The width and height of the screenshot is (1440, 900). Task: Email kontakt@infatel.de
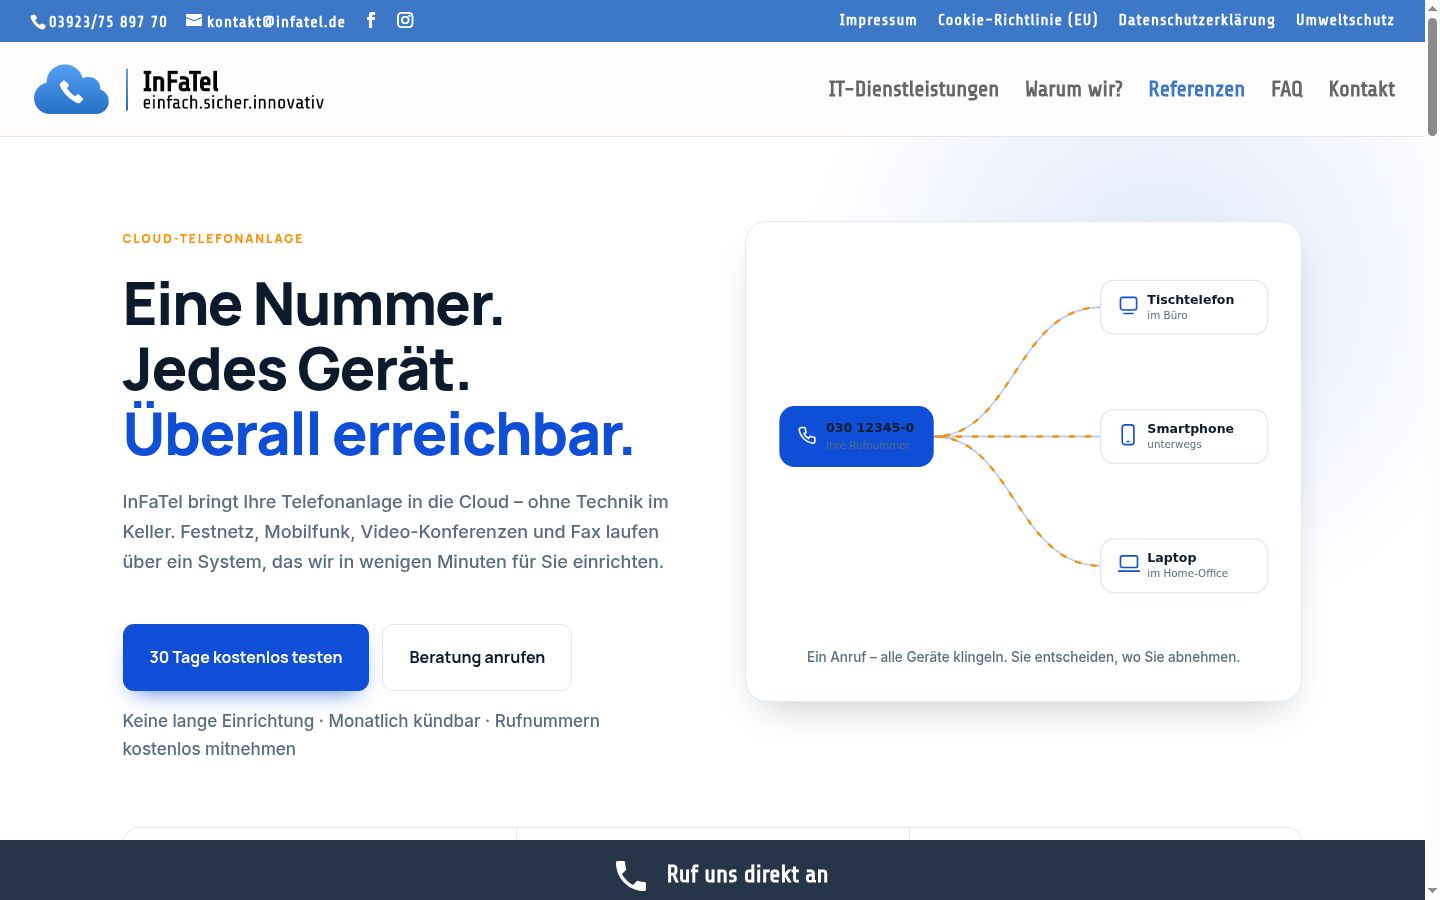(x=276, y=21)
